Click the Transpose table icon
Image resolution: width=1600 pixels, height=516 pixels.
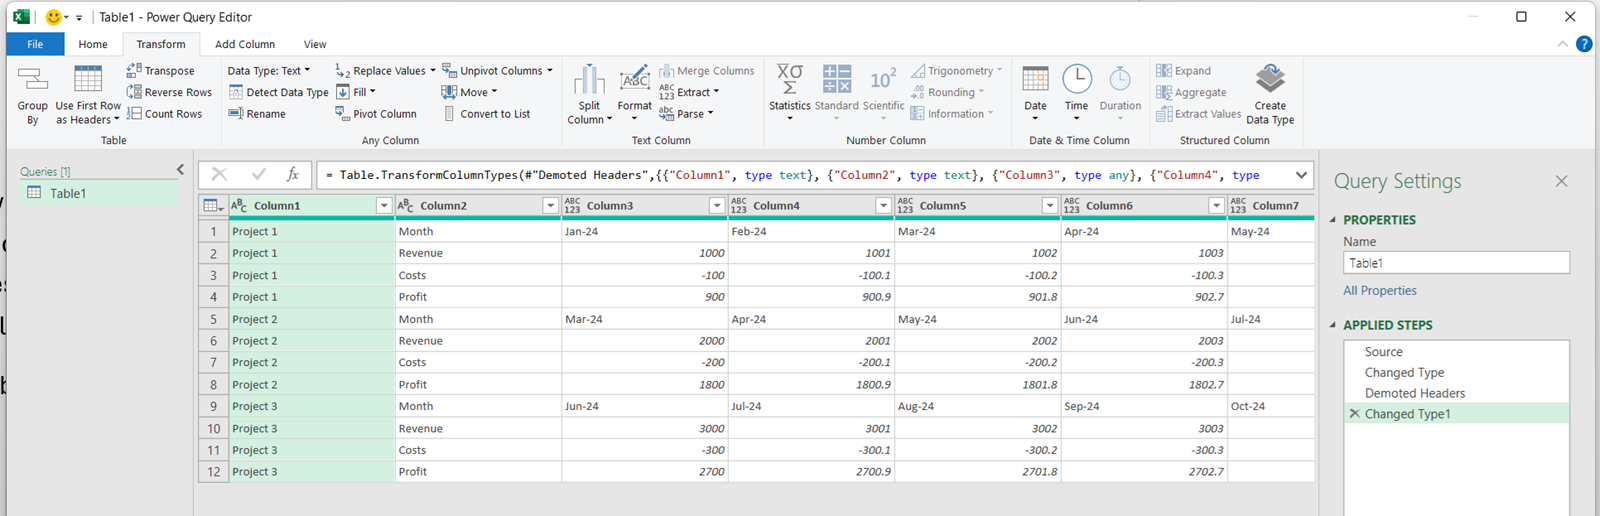tap(134, 71)
